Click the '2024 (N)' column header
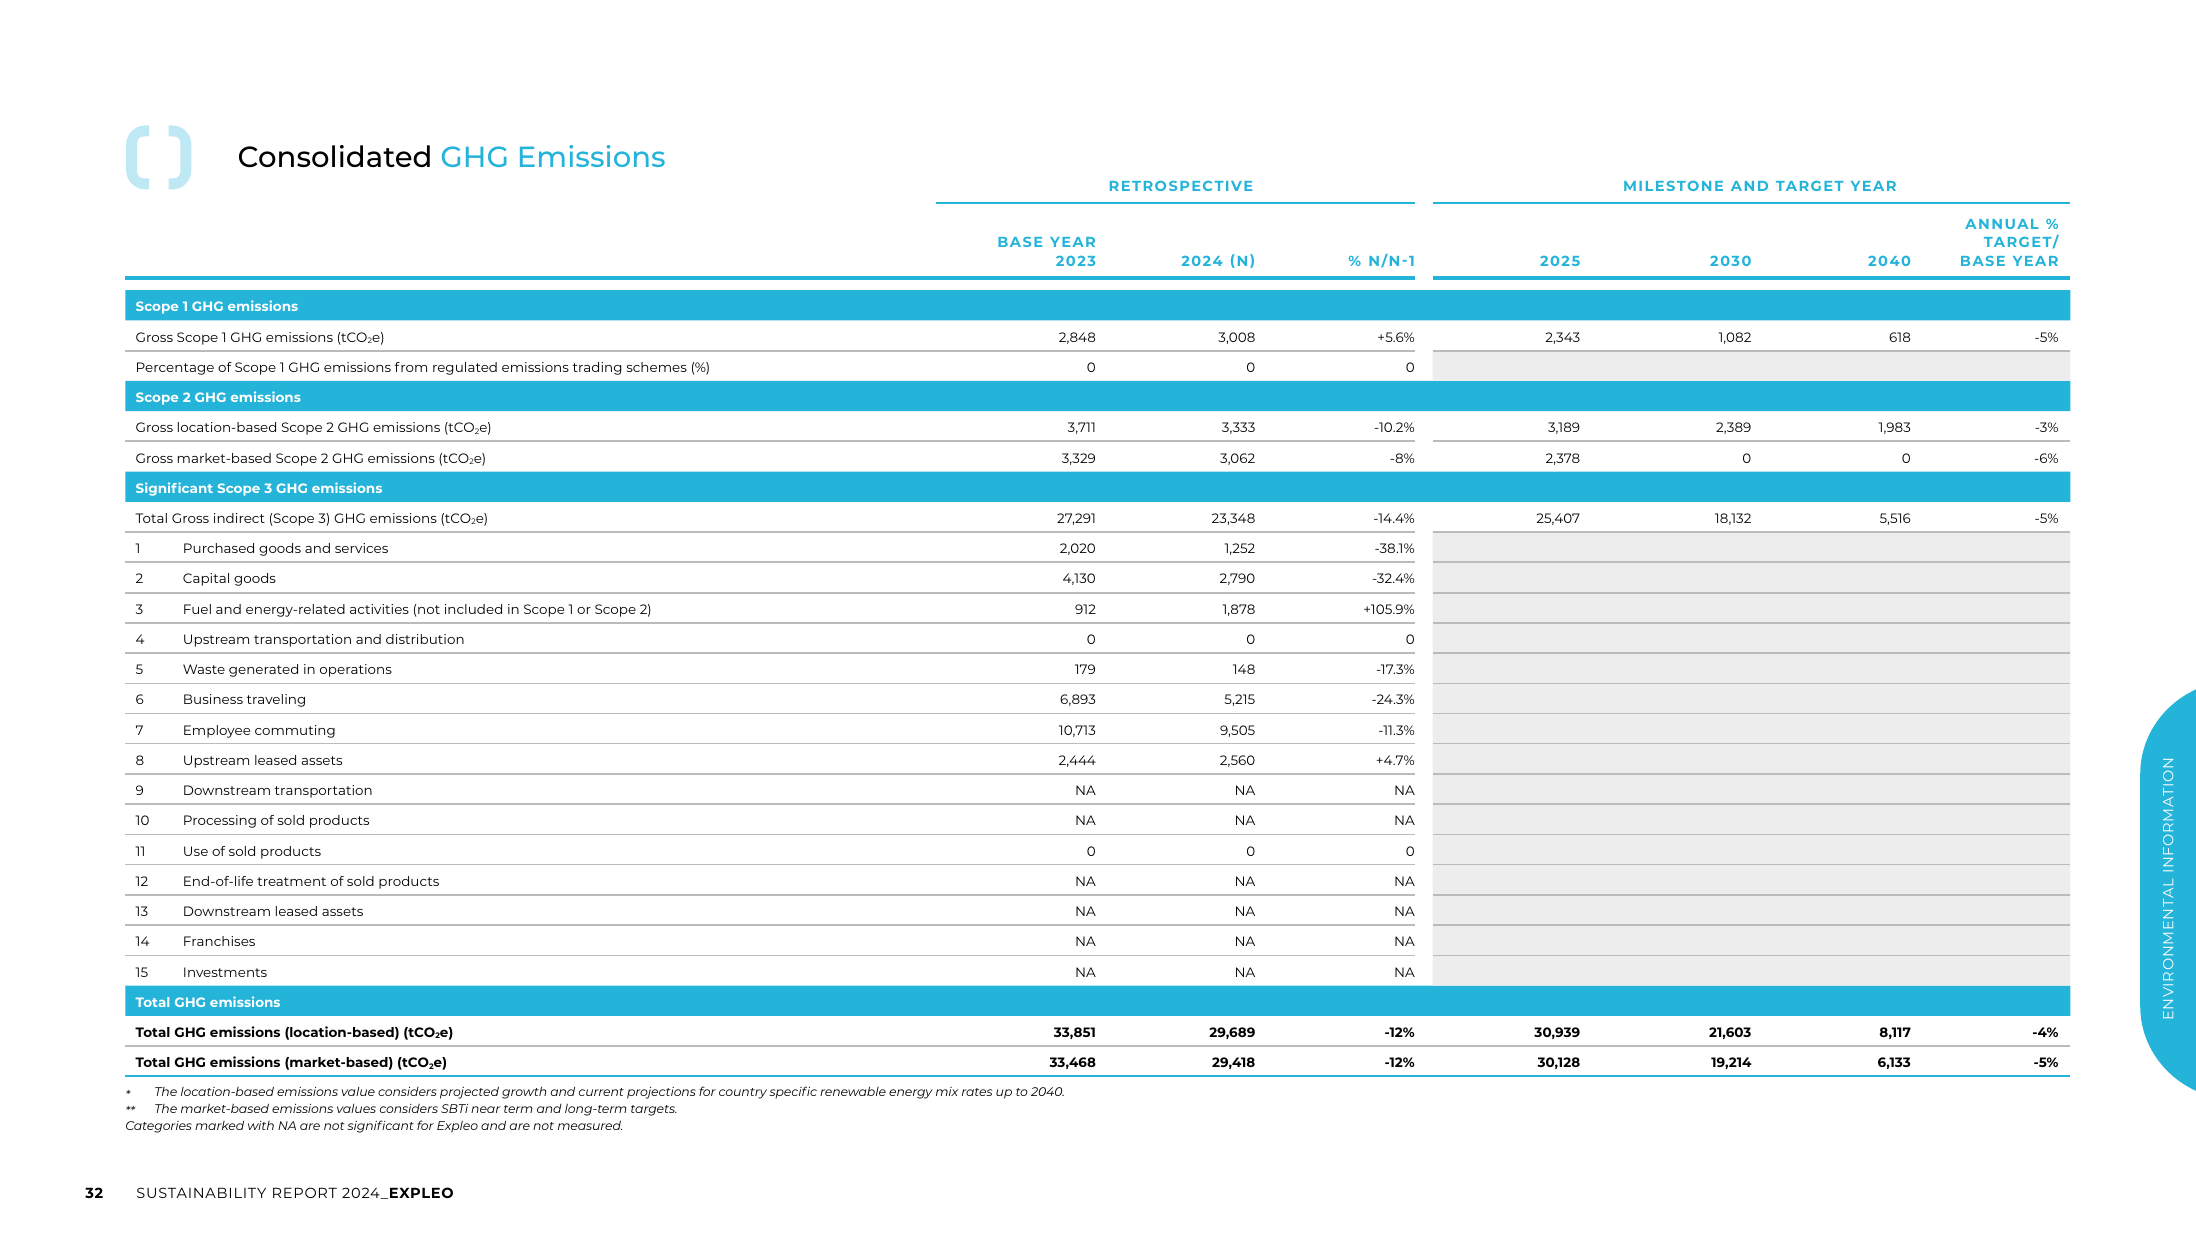Viewport: 2196px width, 1240px height. (1217, 261)
